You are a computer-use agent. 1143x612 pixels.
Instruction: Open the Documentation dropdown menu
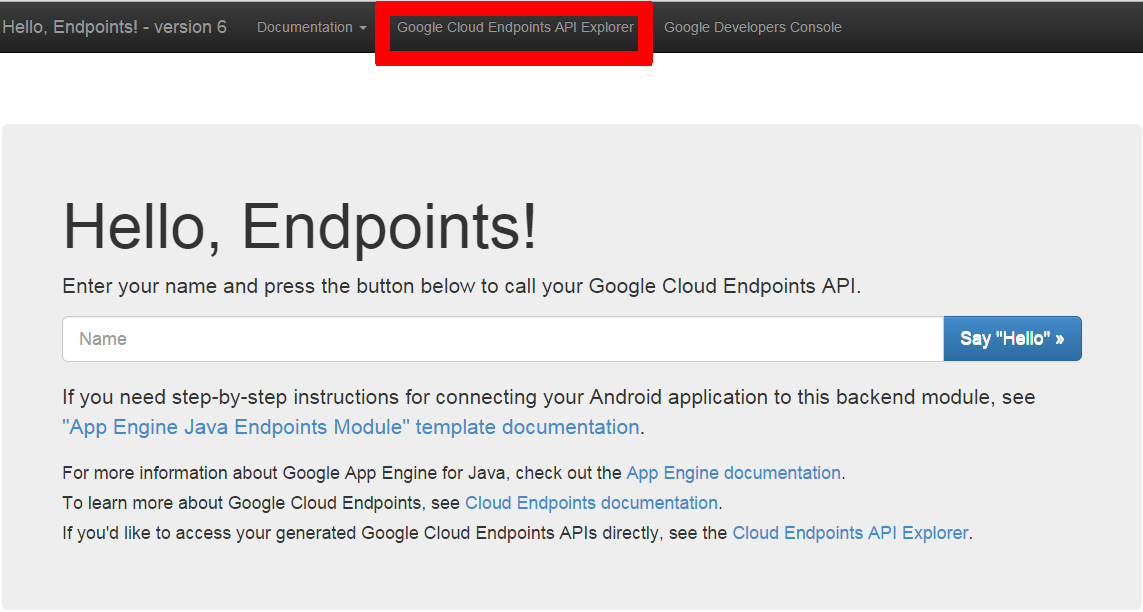305,27
